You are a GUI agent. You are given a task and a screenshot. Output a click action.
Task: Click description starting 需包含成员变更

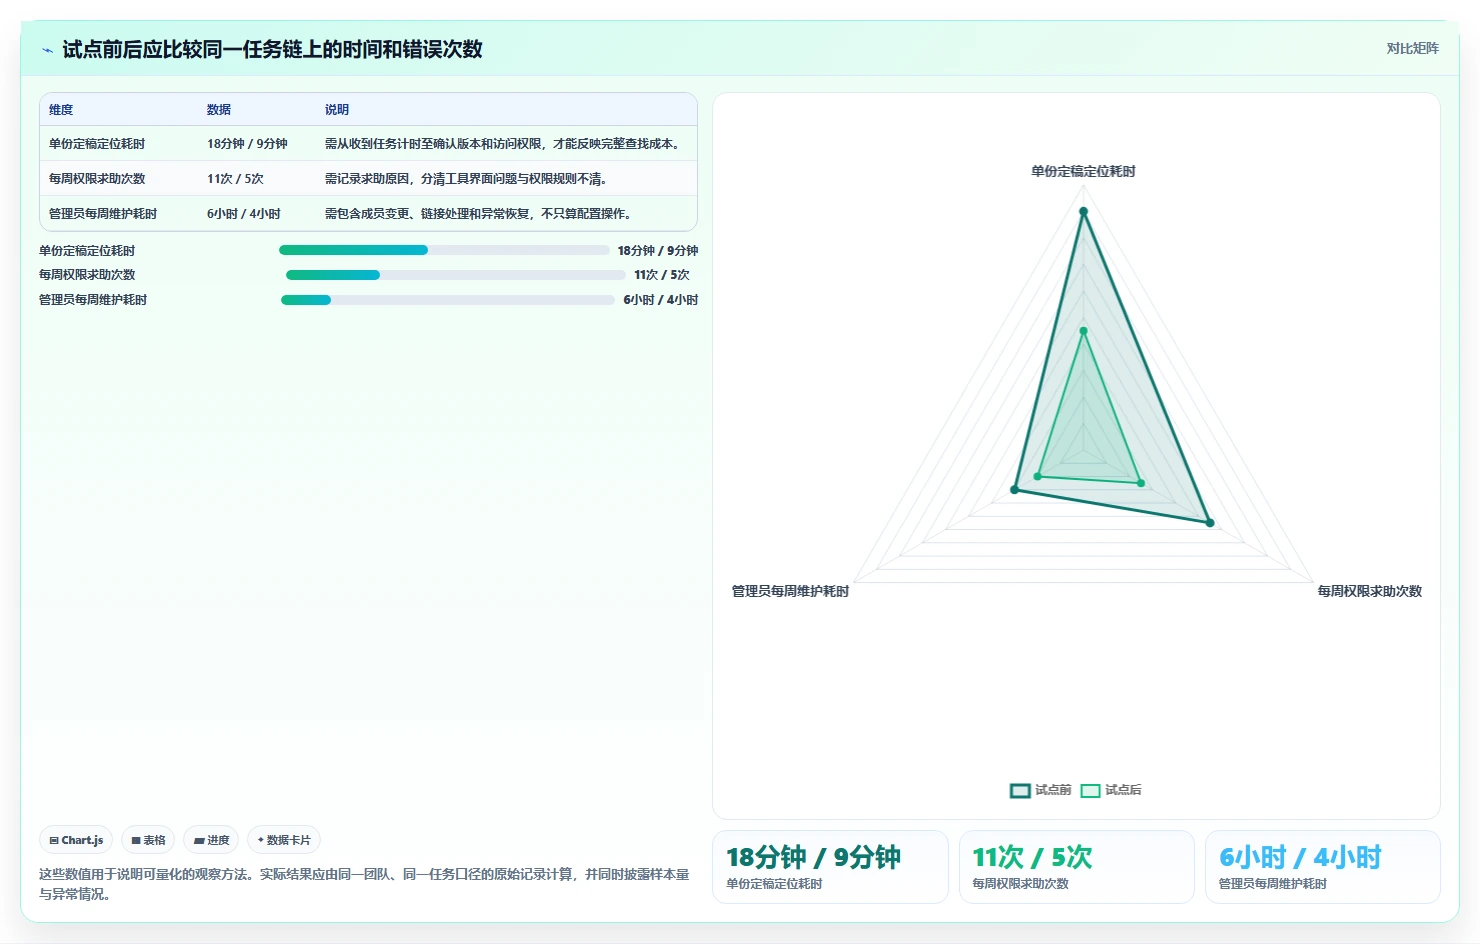[480, 214]
